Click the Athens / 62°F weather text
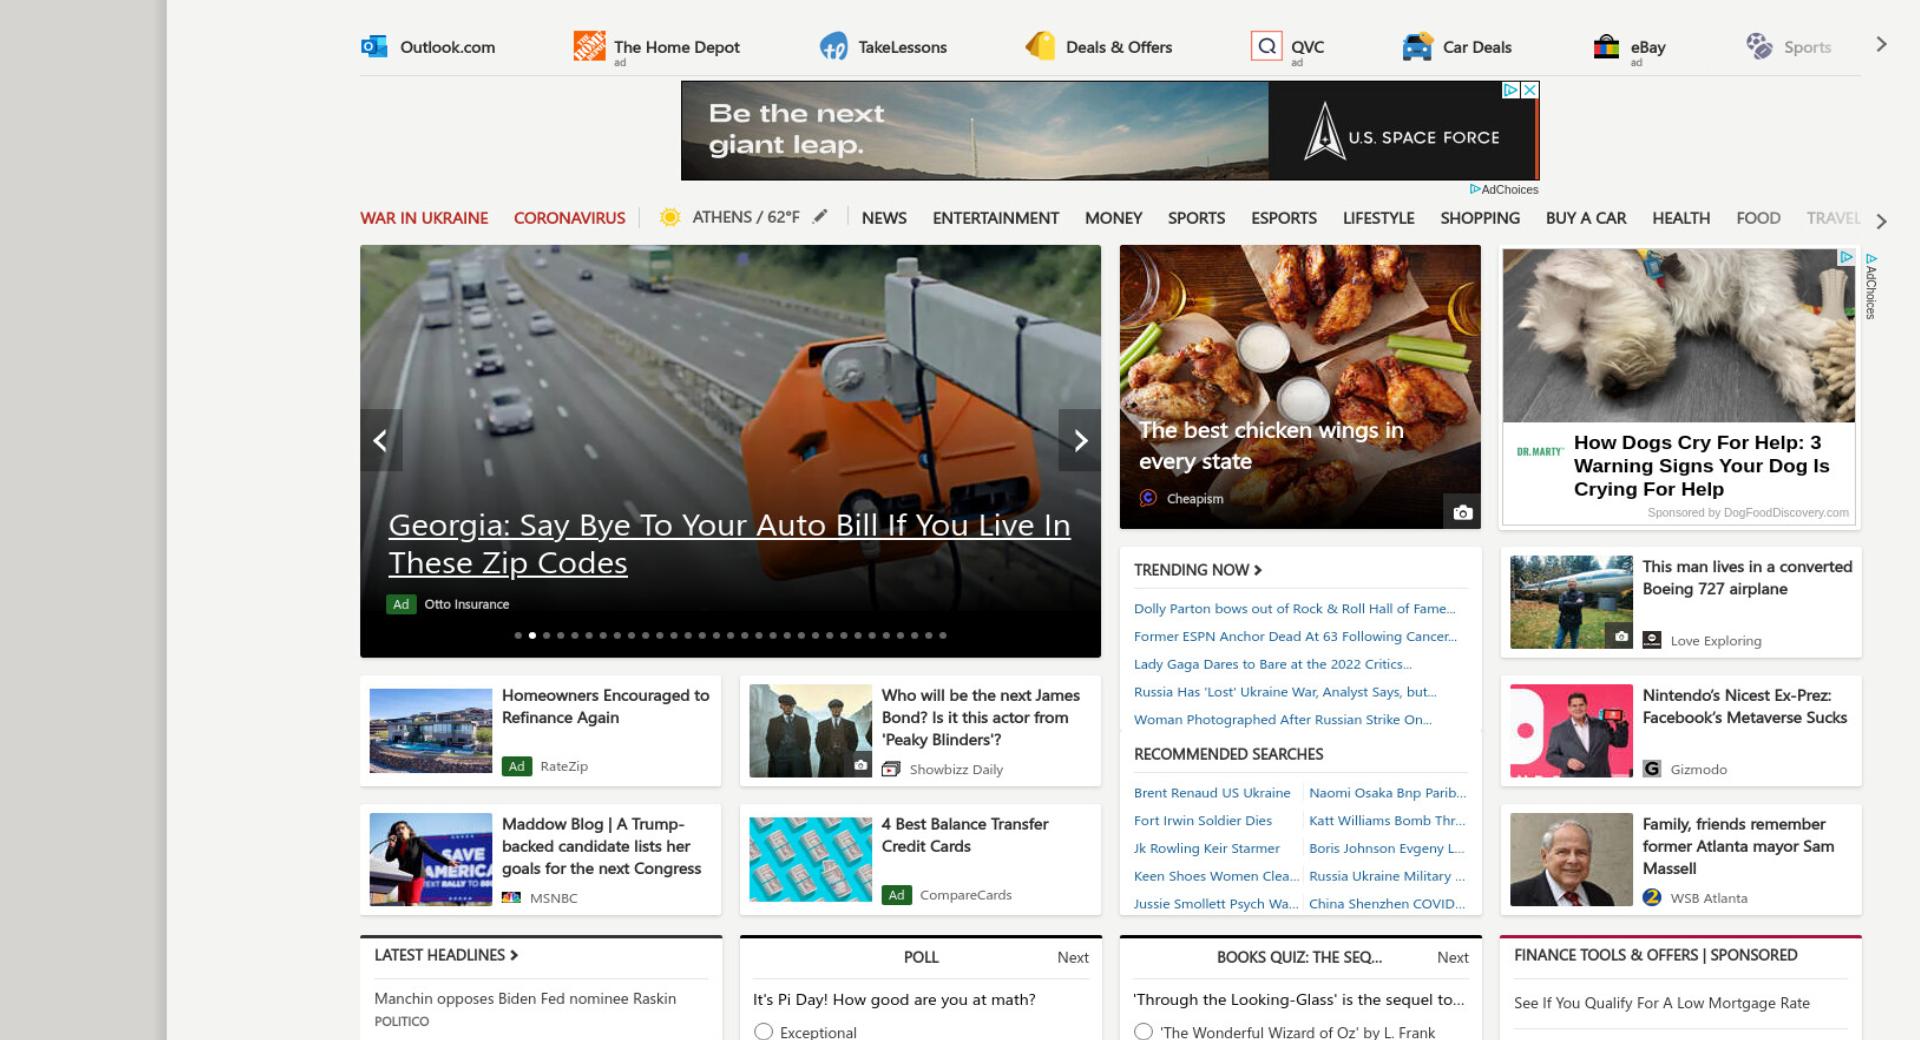 (746, 217)
